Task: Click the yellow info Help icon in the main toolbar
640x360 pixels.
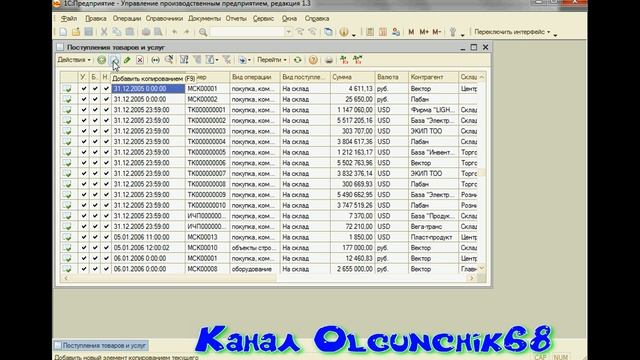Action: [x=344, y=32]
